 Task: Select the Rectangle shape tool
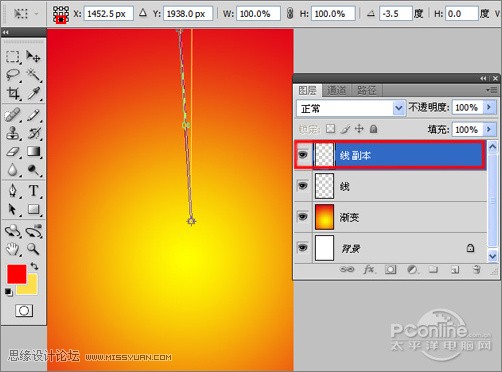coord(33,209)
